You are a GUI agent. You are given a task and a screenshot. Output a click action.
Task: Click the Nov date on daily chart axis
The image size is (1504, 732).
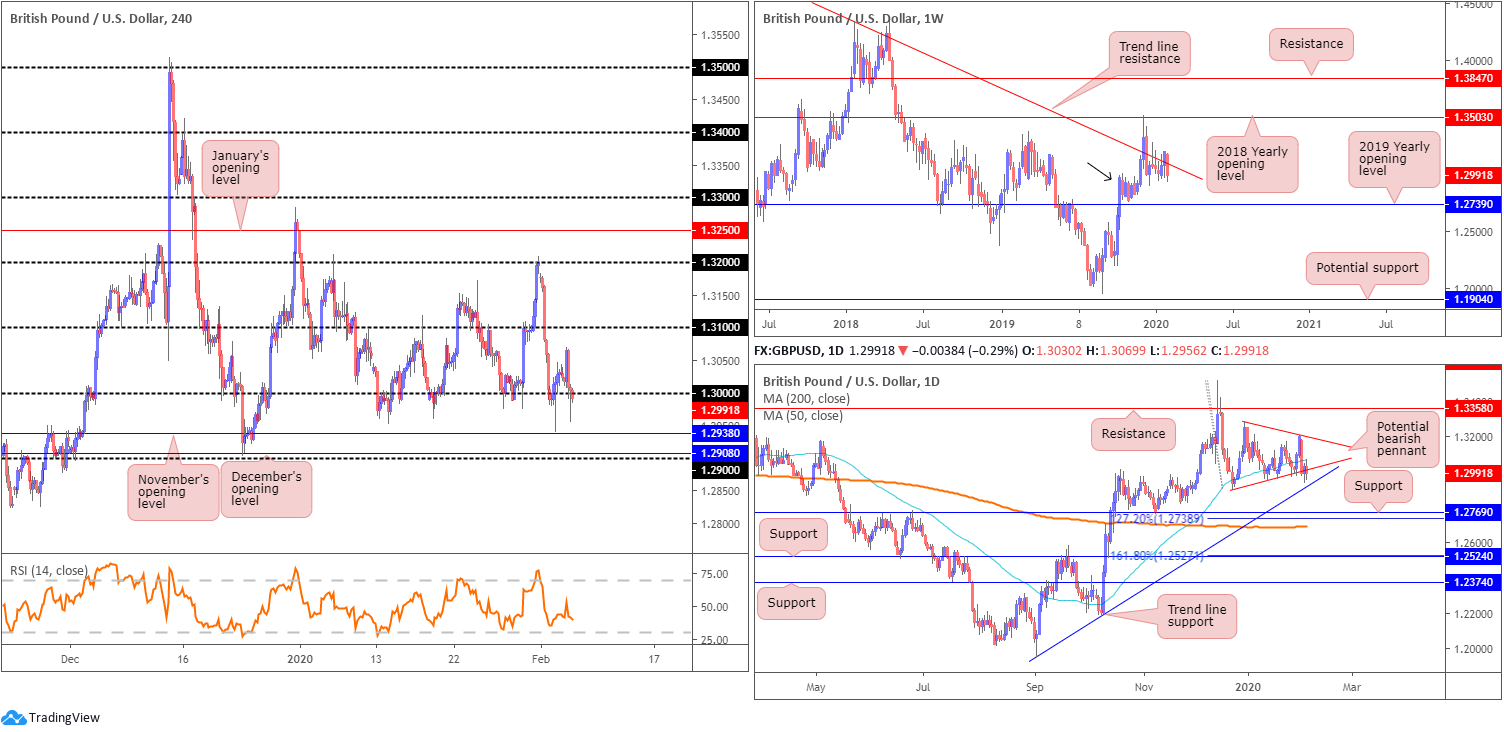pos(1142,688)
